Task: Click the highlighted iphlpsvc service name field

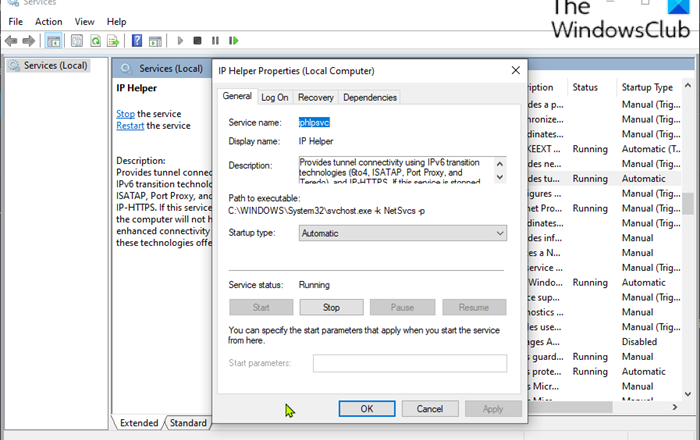Action: pyautogui.click(x=314, y=122)
